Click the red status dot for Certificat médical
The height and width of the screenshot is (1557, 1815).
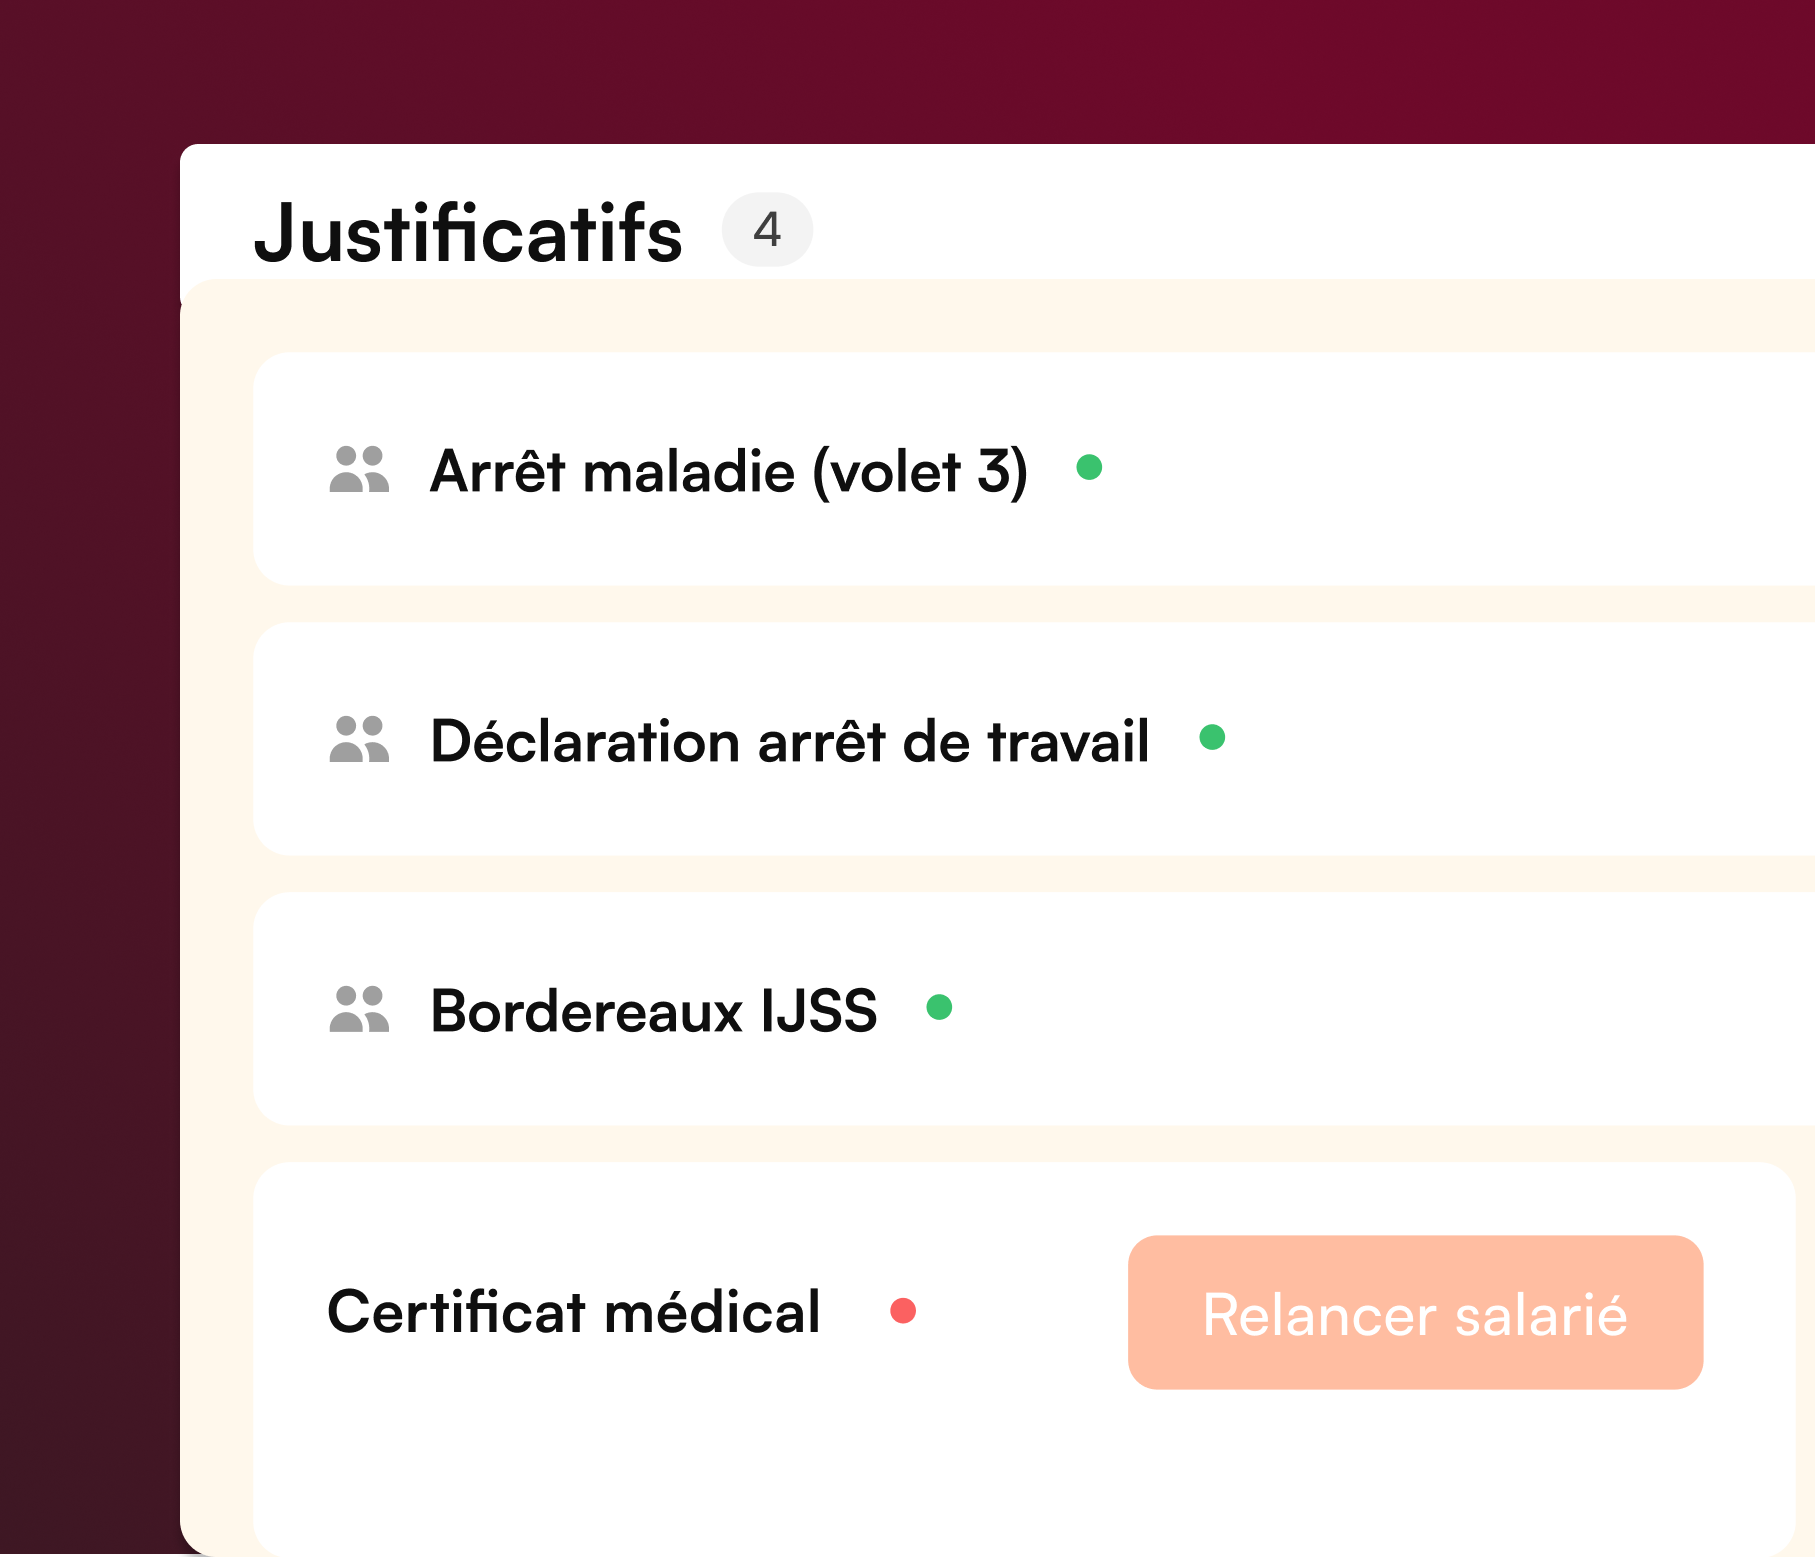pos(903,1311)
